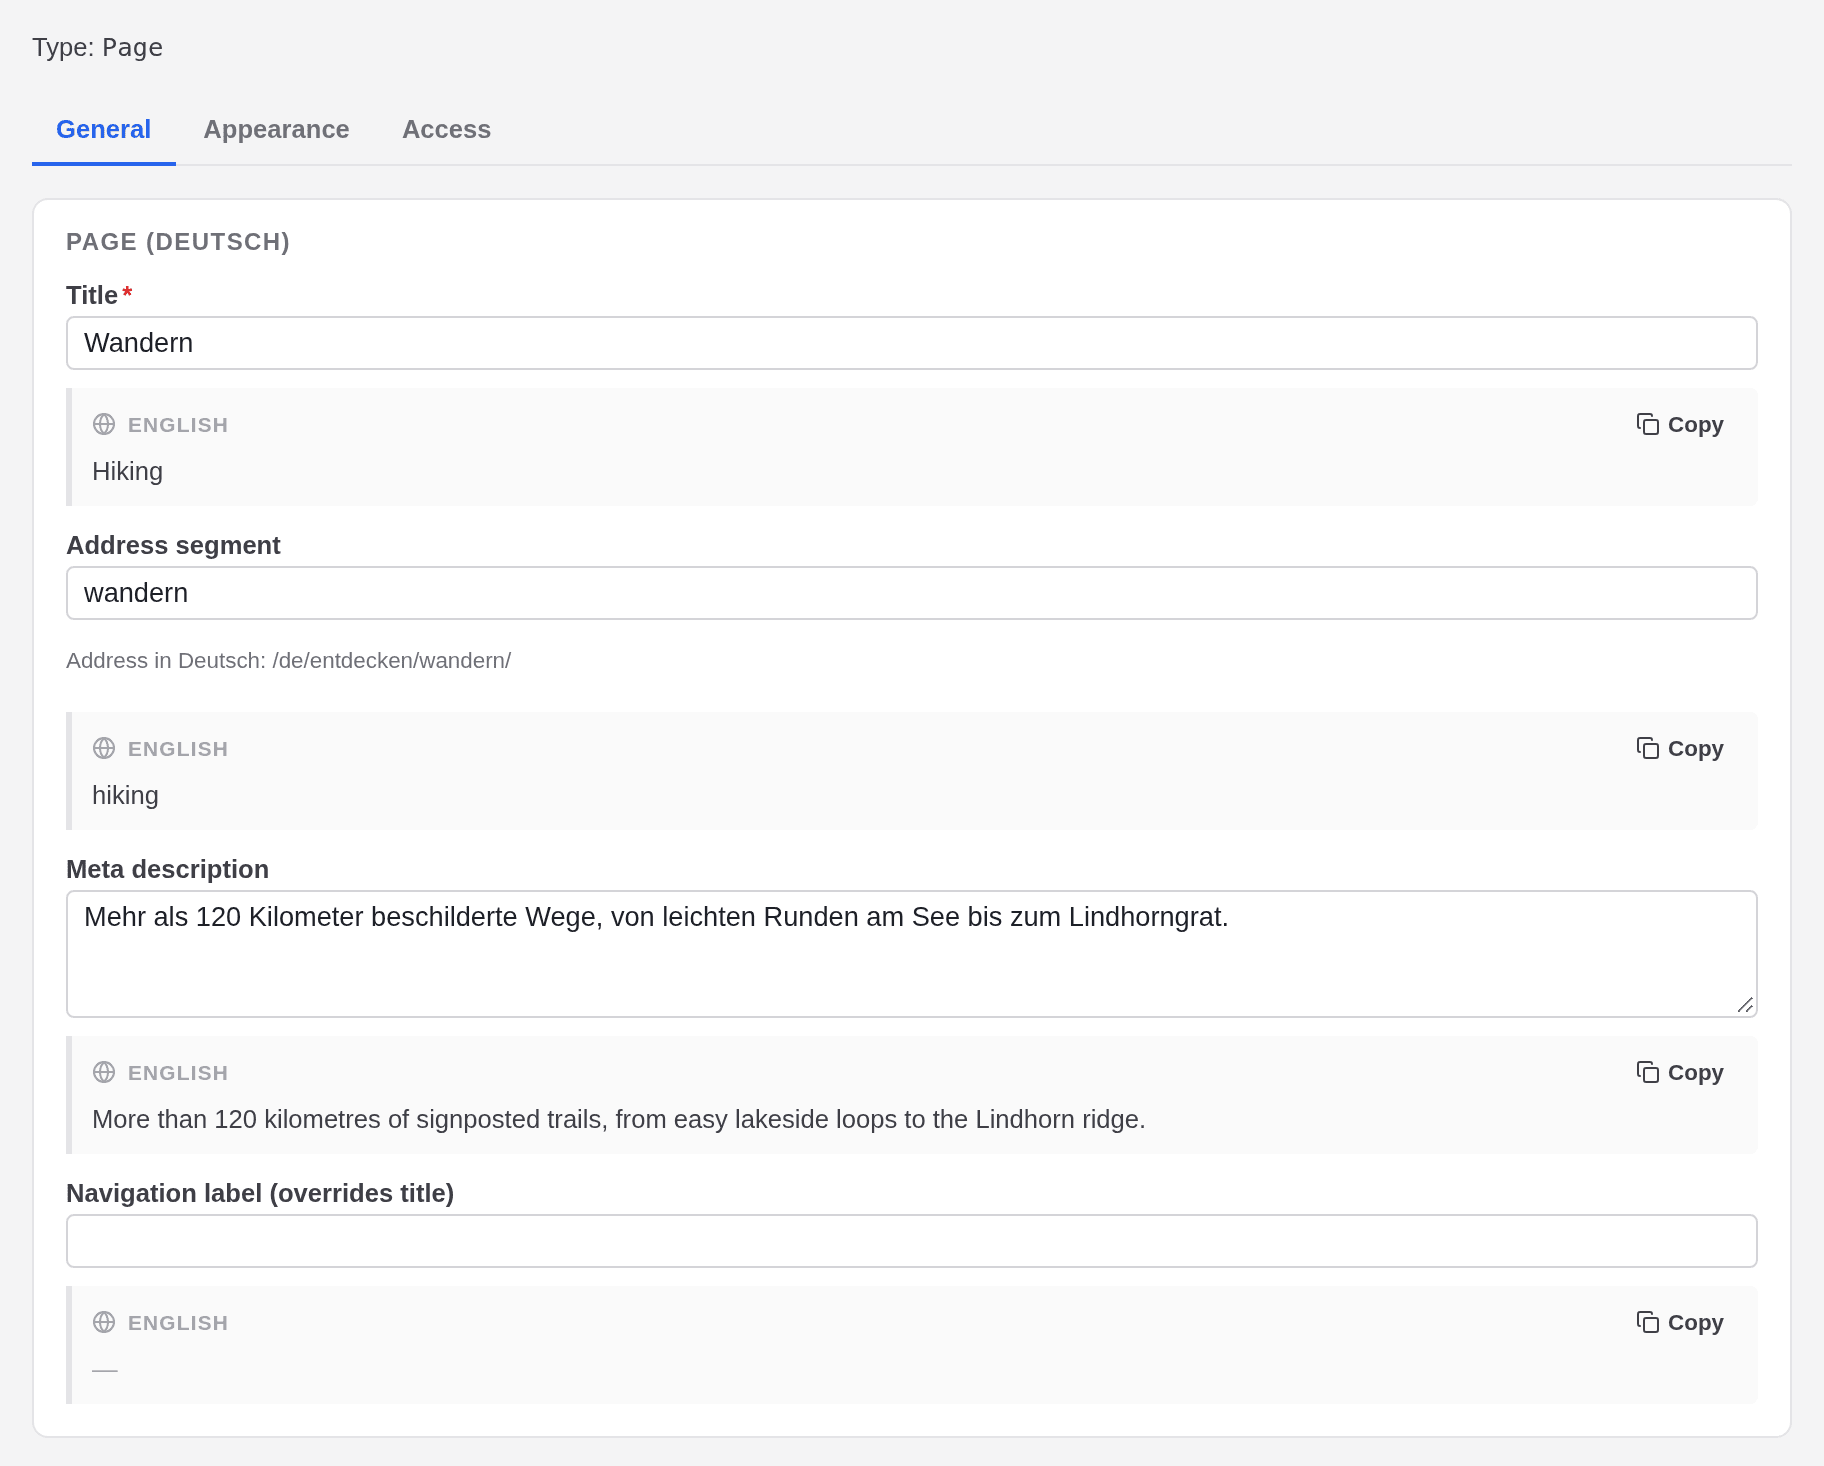Open the Access tab
This screenshot has width=1824, height=1466.
446,130
